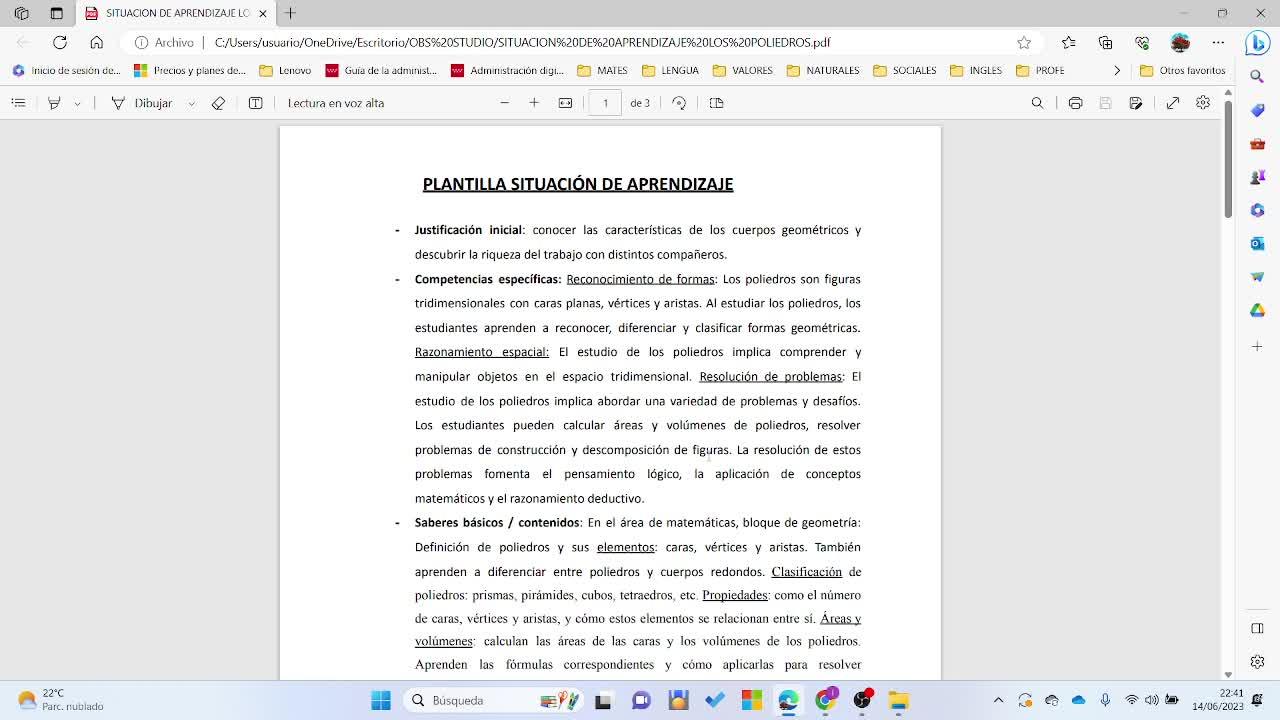The height and width of the screenshot is (720, 1280).
Task: Click the Save as icon
Action: click(x=1135, y=103)
